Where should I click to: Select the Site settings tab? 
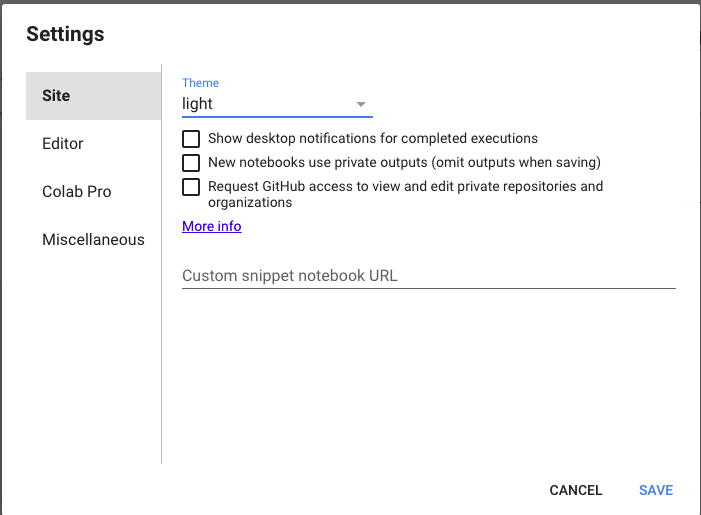click(x=93, y=96)
